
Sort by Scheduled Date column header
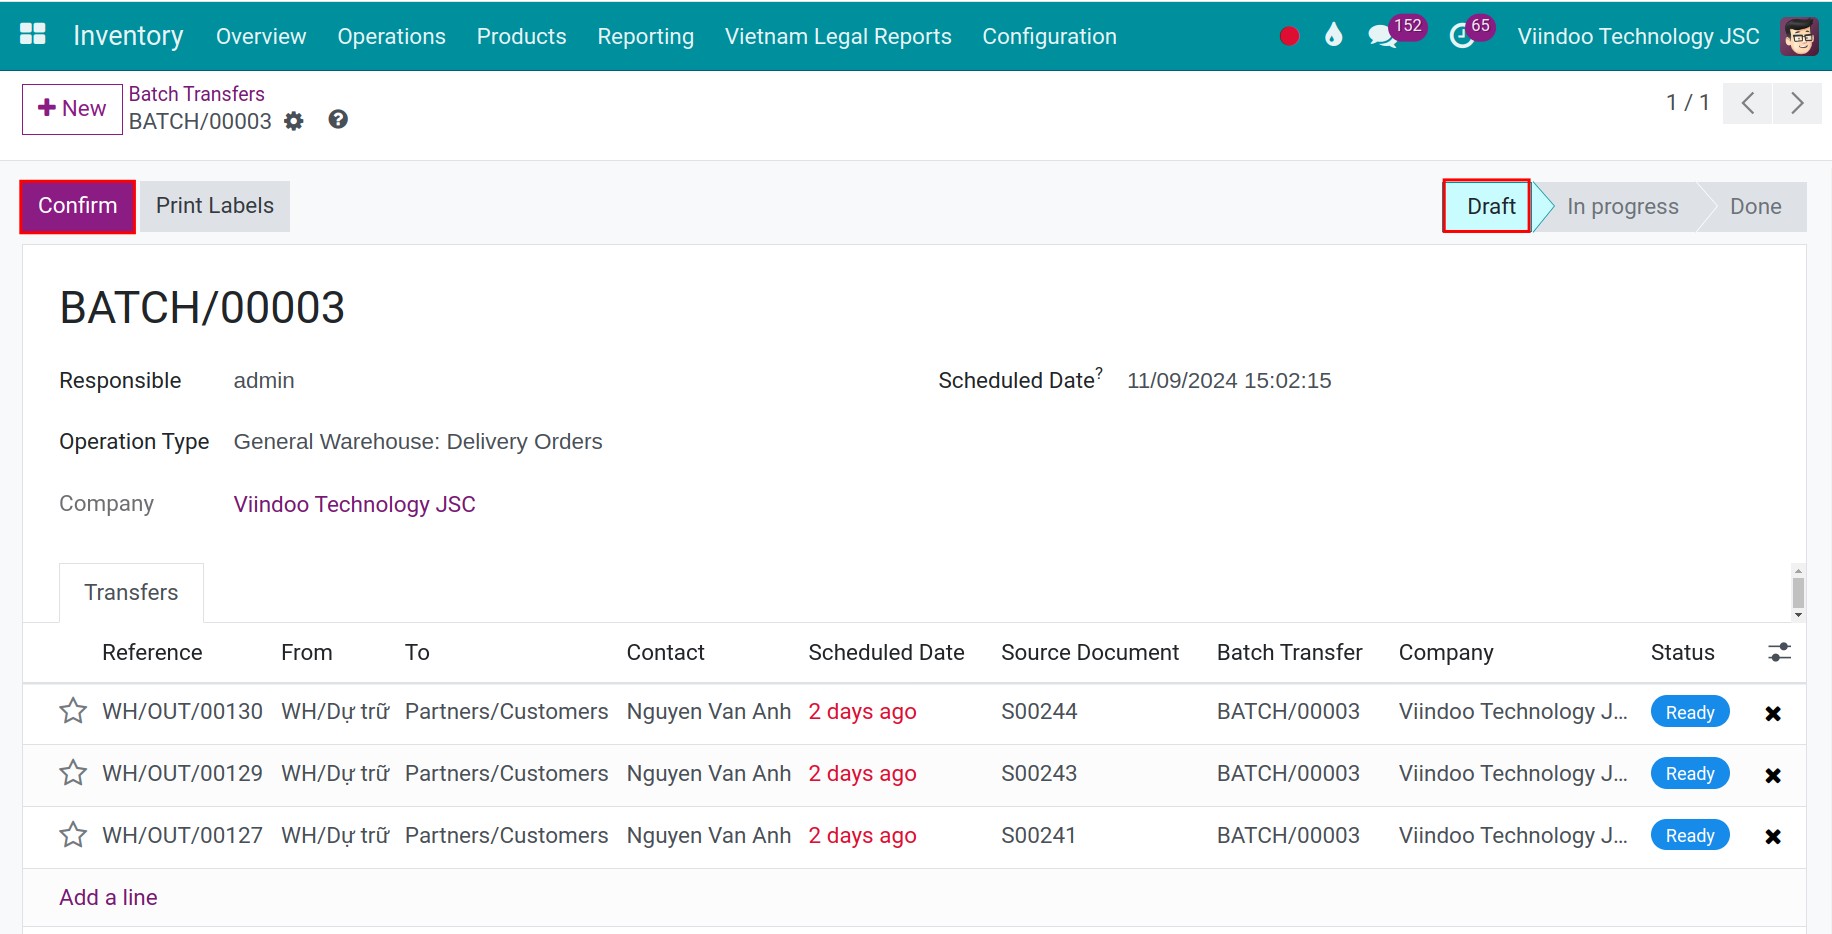(886, 652)
